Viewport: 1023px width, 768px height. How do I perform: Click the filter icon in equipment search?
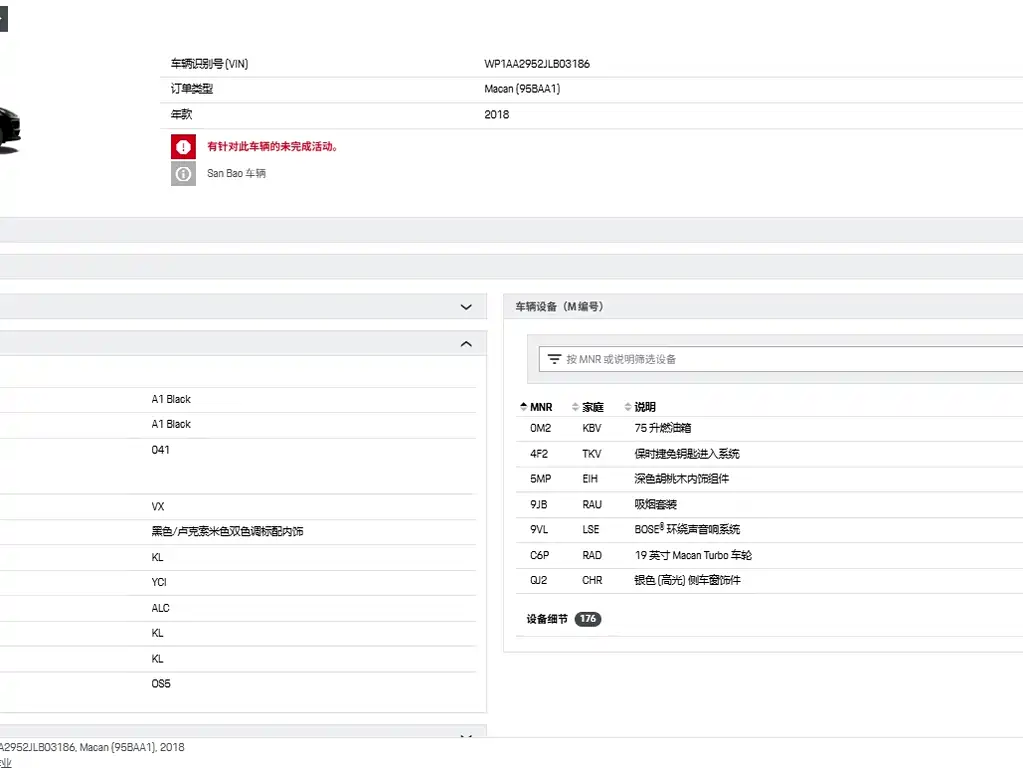pyautogui.click(x=554, y=359)
